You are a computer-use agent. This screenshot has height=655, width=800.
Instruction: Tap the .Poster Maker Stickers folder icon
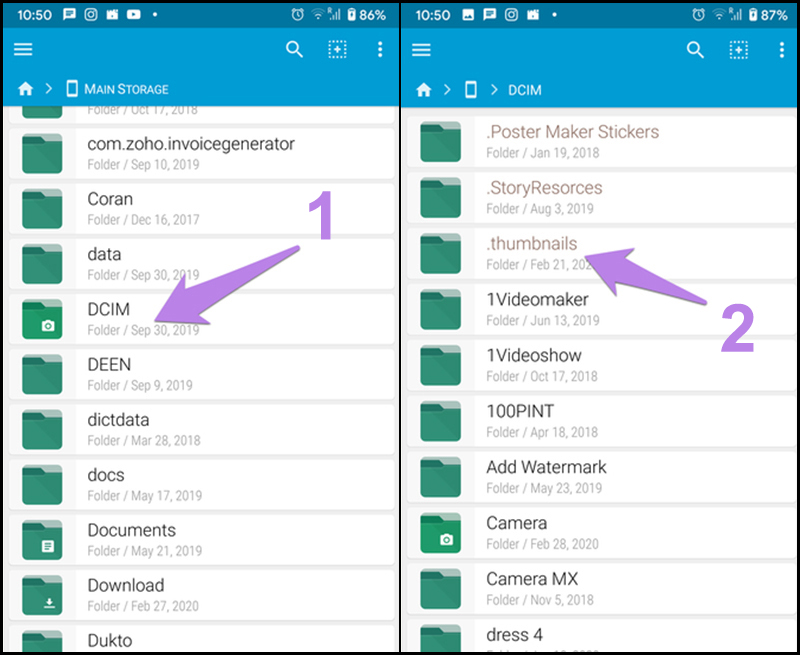coord(440,142)
